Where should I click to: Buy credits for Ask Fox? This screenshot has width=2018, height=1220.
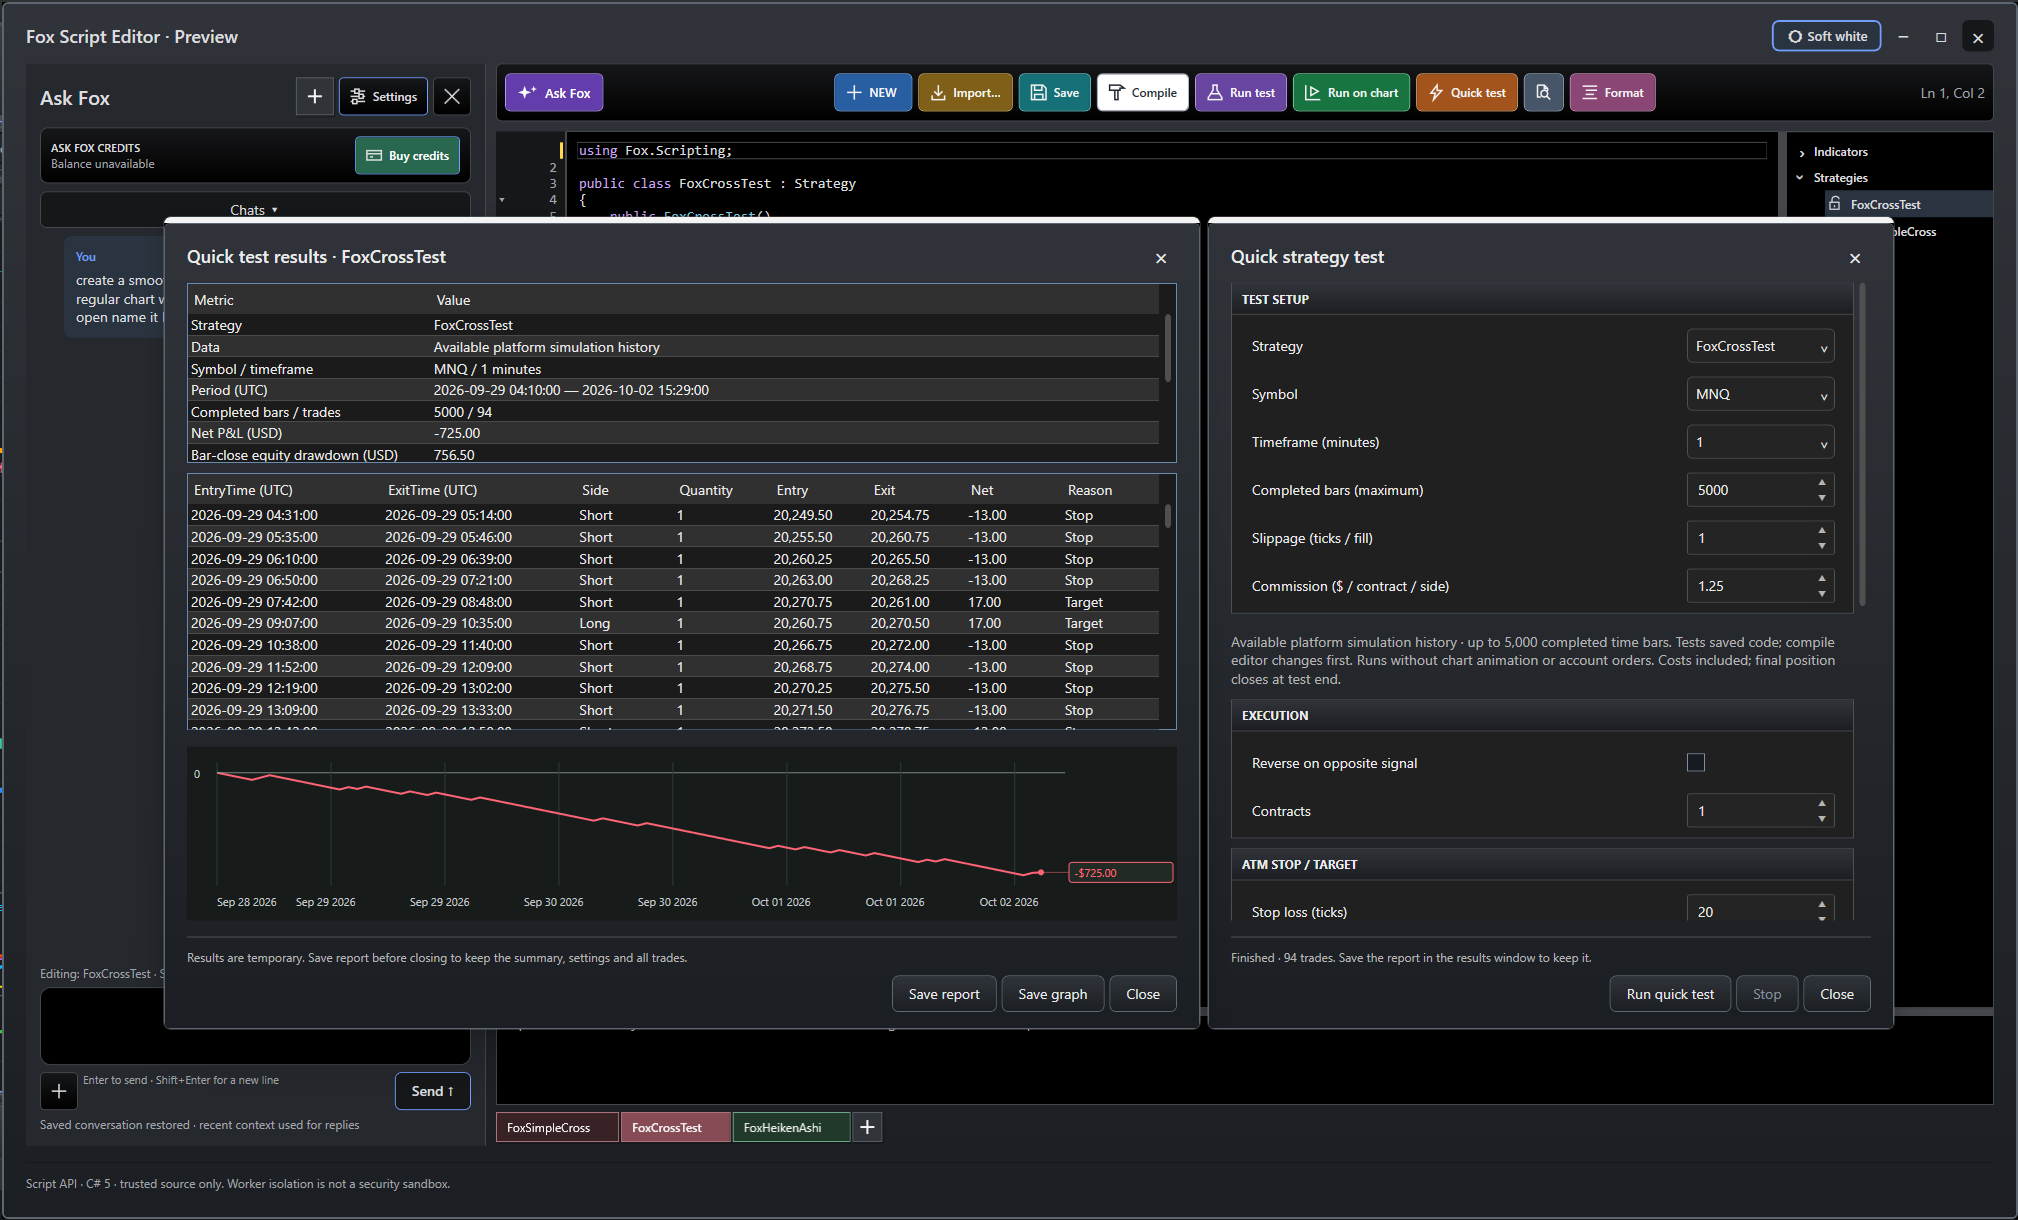pyautogui.click(x=407, y=156)
